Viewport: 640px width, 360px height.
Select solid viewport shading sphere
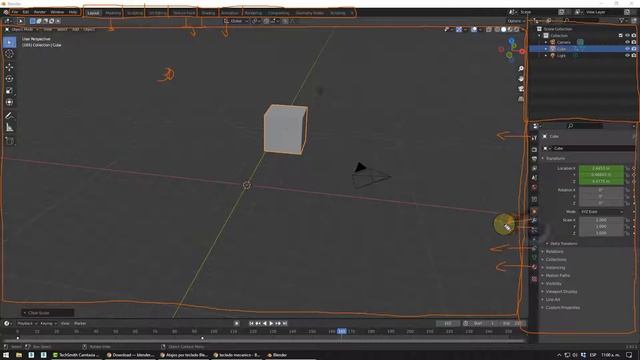click(x=504, y=29)
